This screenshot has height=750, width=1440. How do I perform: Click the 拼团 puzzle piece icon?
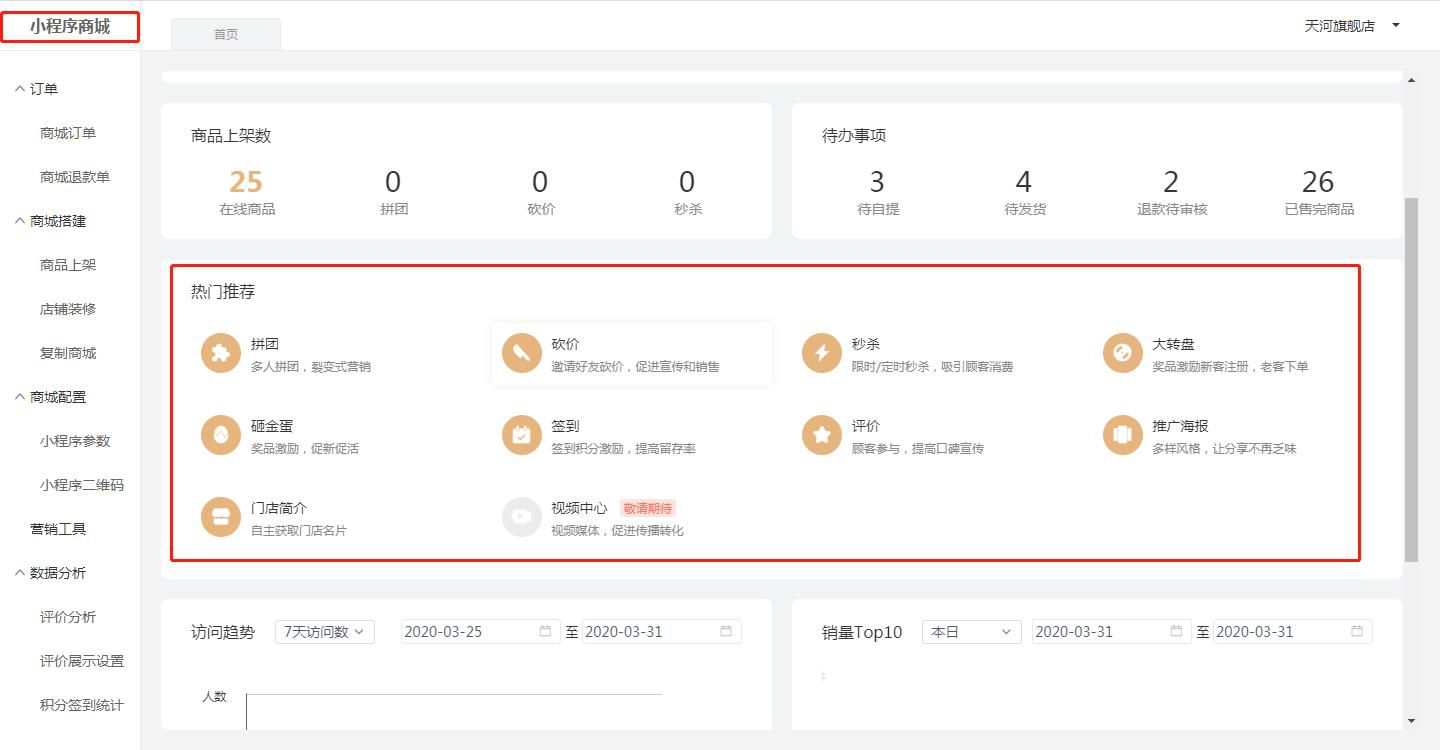coord(221,353)
